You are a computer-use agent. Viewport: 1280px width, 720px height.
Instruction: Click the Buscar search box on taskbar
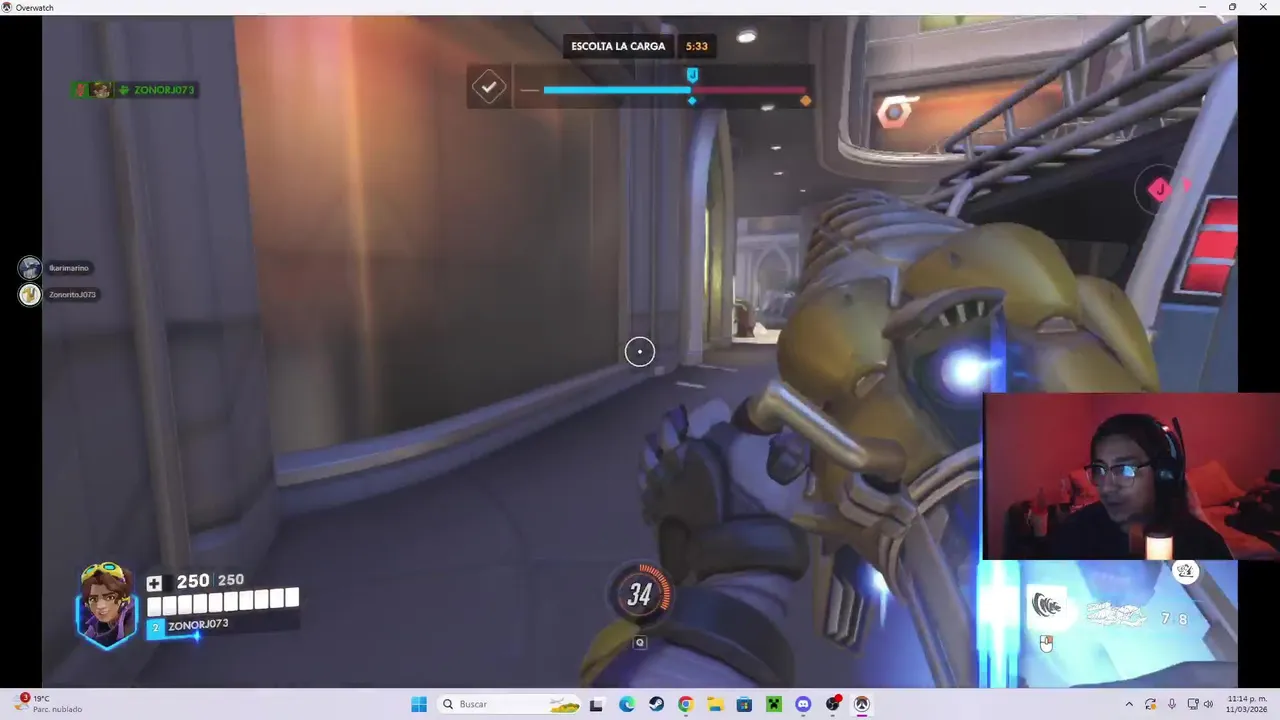[510, 704]
